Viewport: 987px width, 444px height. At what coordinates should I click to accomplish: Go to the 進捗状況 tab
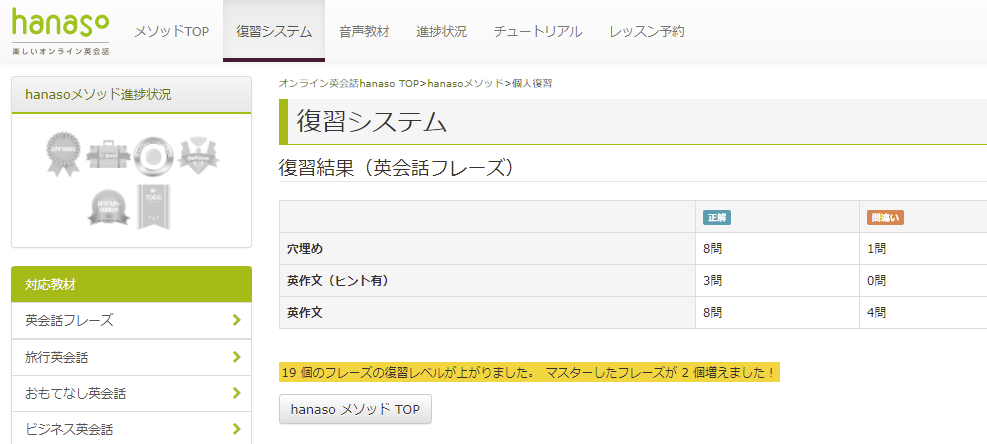click(x=441, y=31)
